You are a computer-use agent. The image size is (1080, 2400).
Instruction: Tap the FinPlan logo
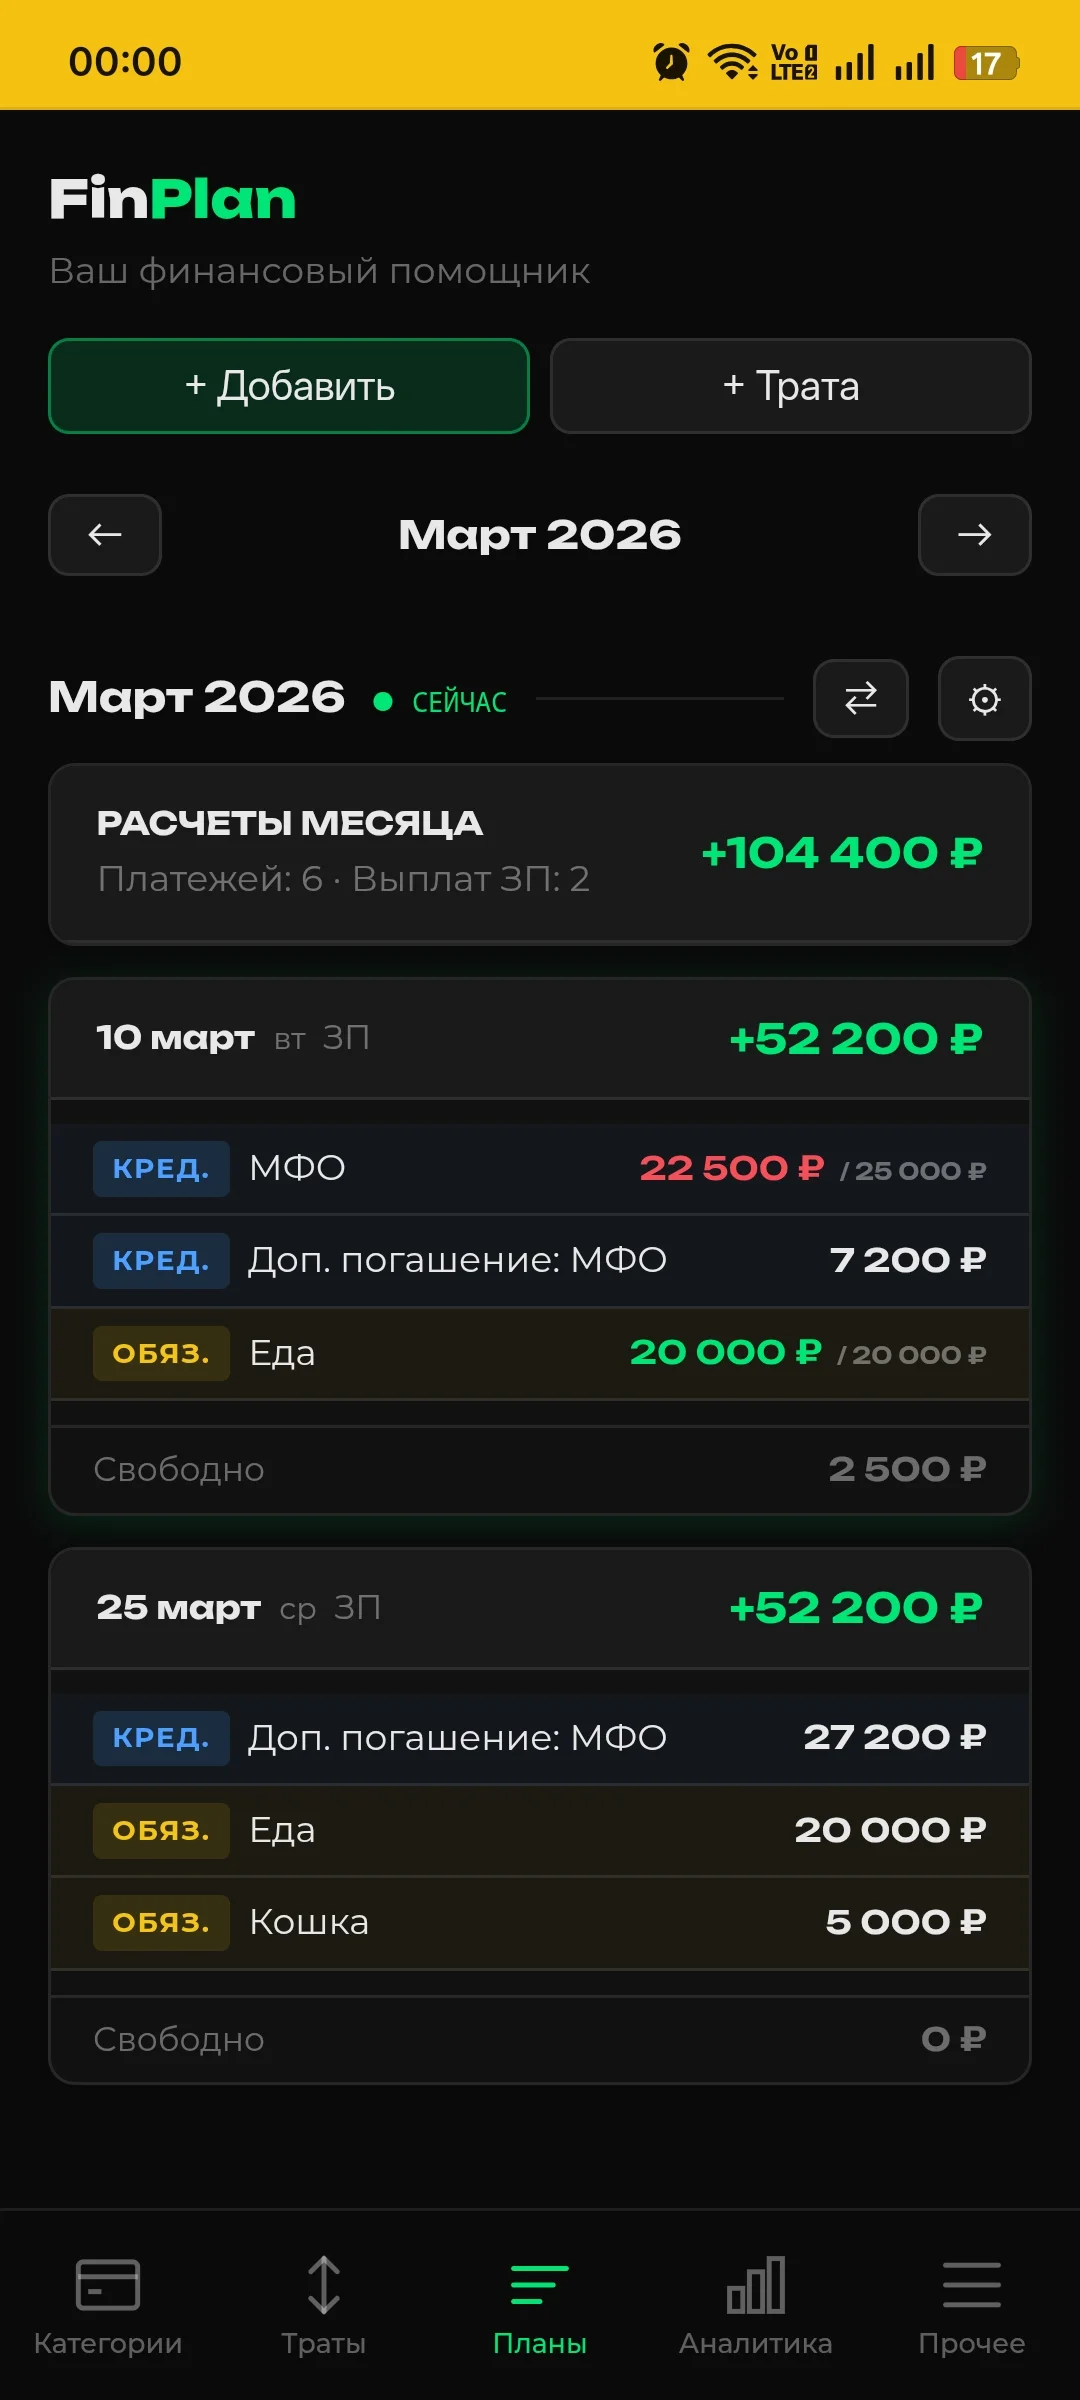pos(173,199)
